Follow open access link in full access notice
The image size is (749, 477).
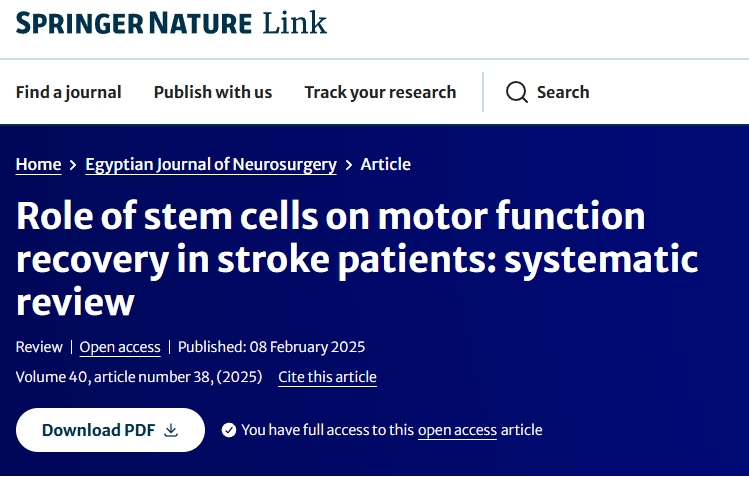click(x=457, y=430)
